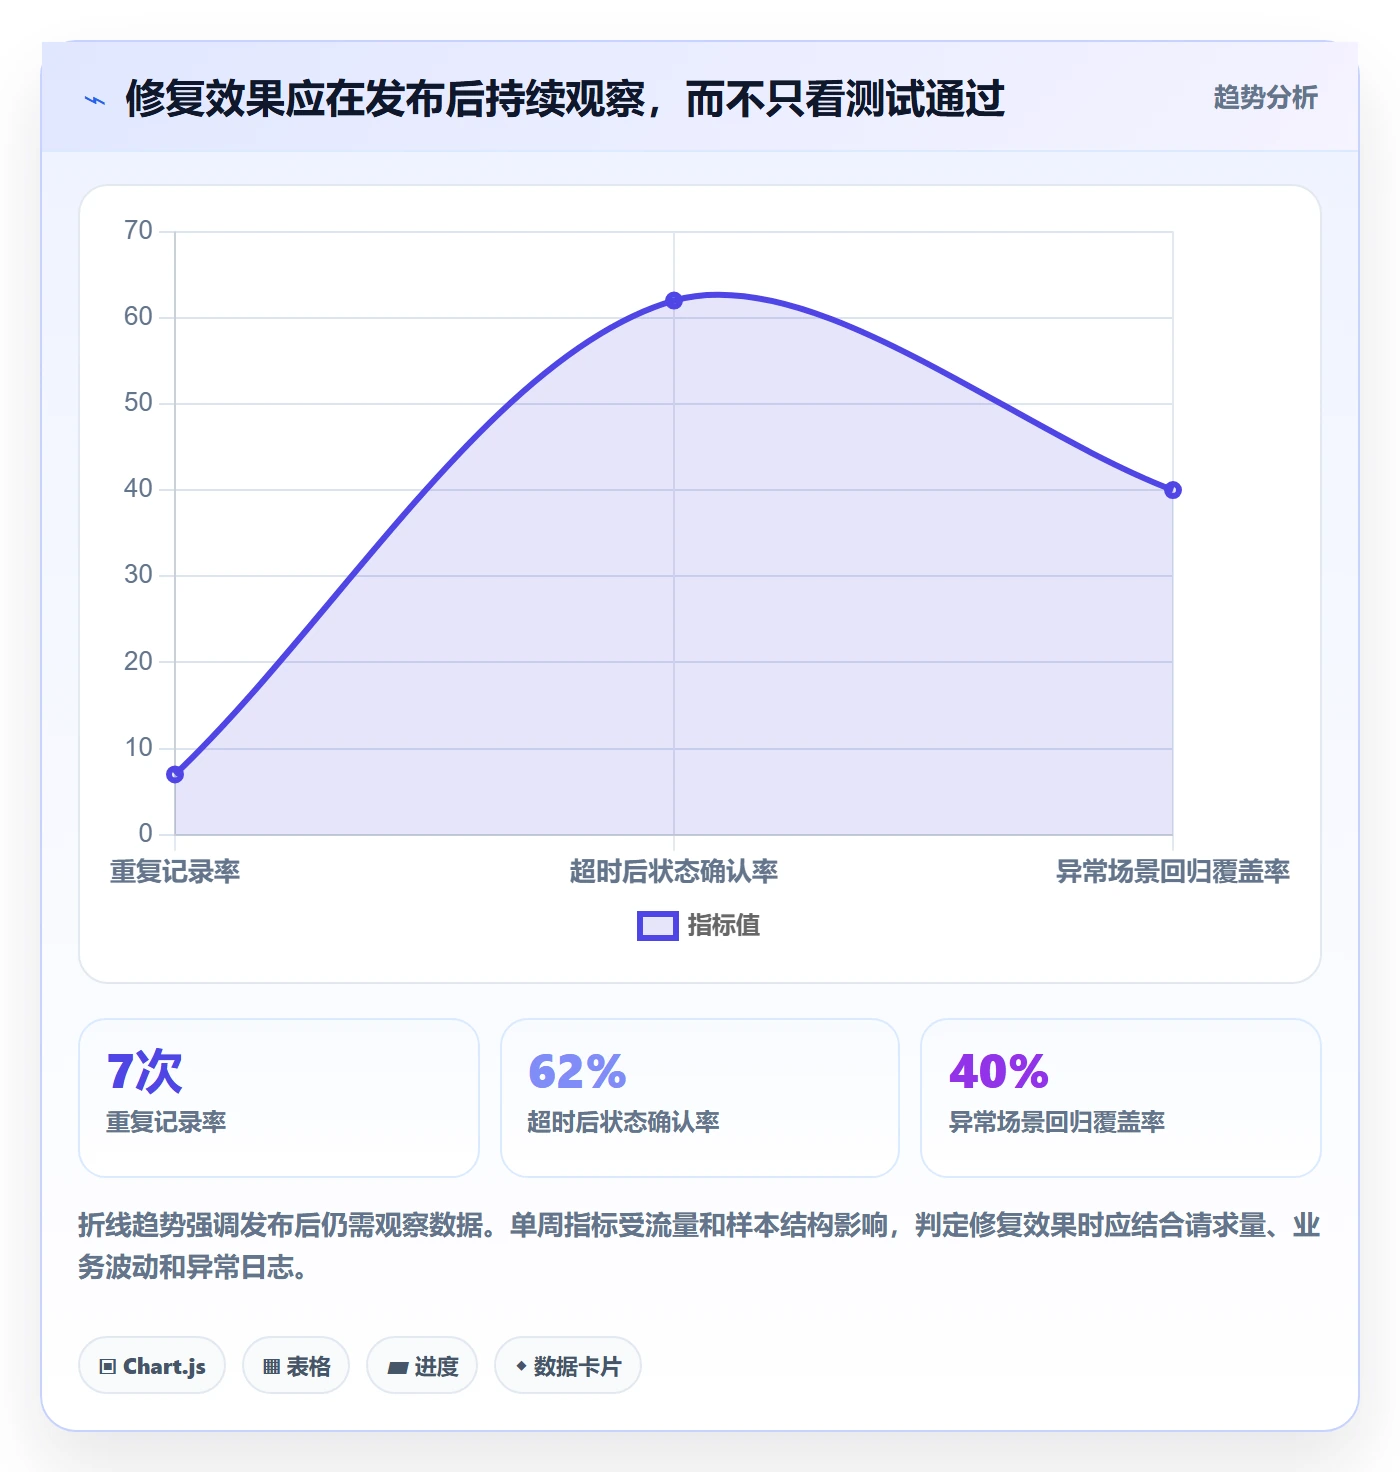Viewport: 1400px width, 1472px height.
Task: Click the 70 y-axis tick label
Action: [138, 231]
